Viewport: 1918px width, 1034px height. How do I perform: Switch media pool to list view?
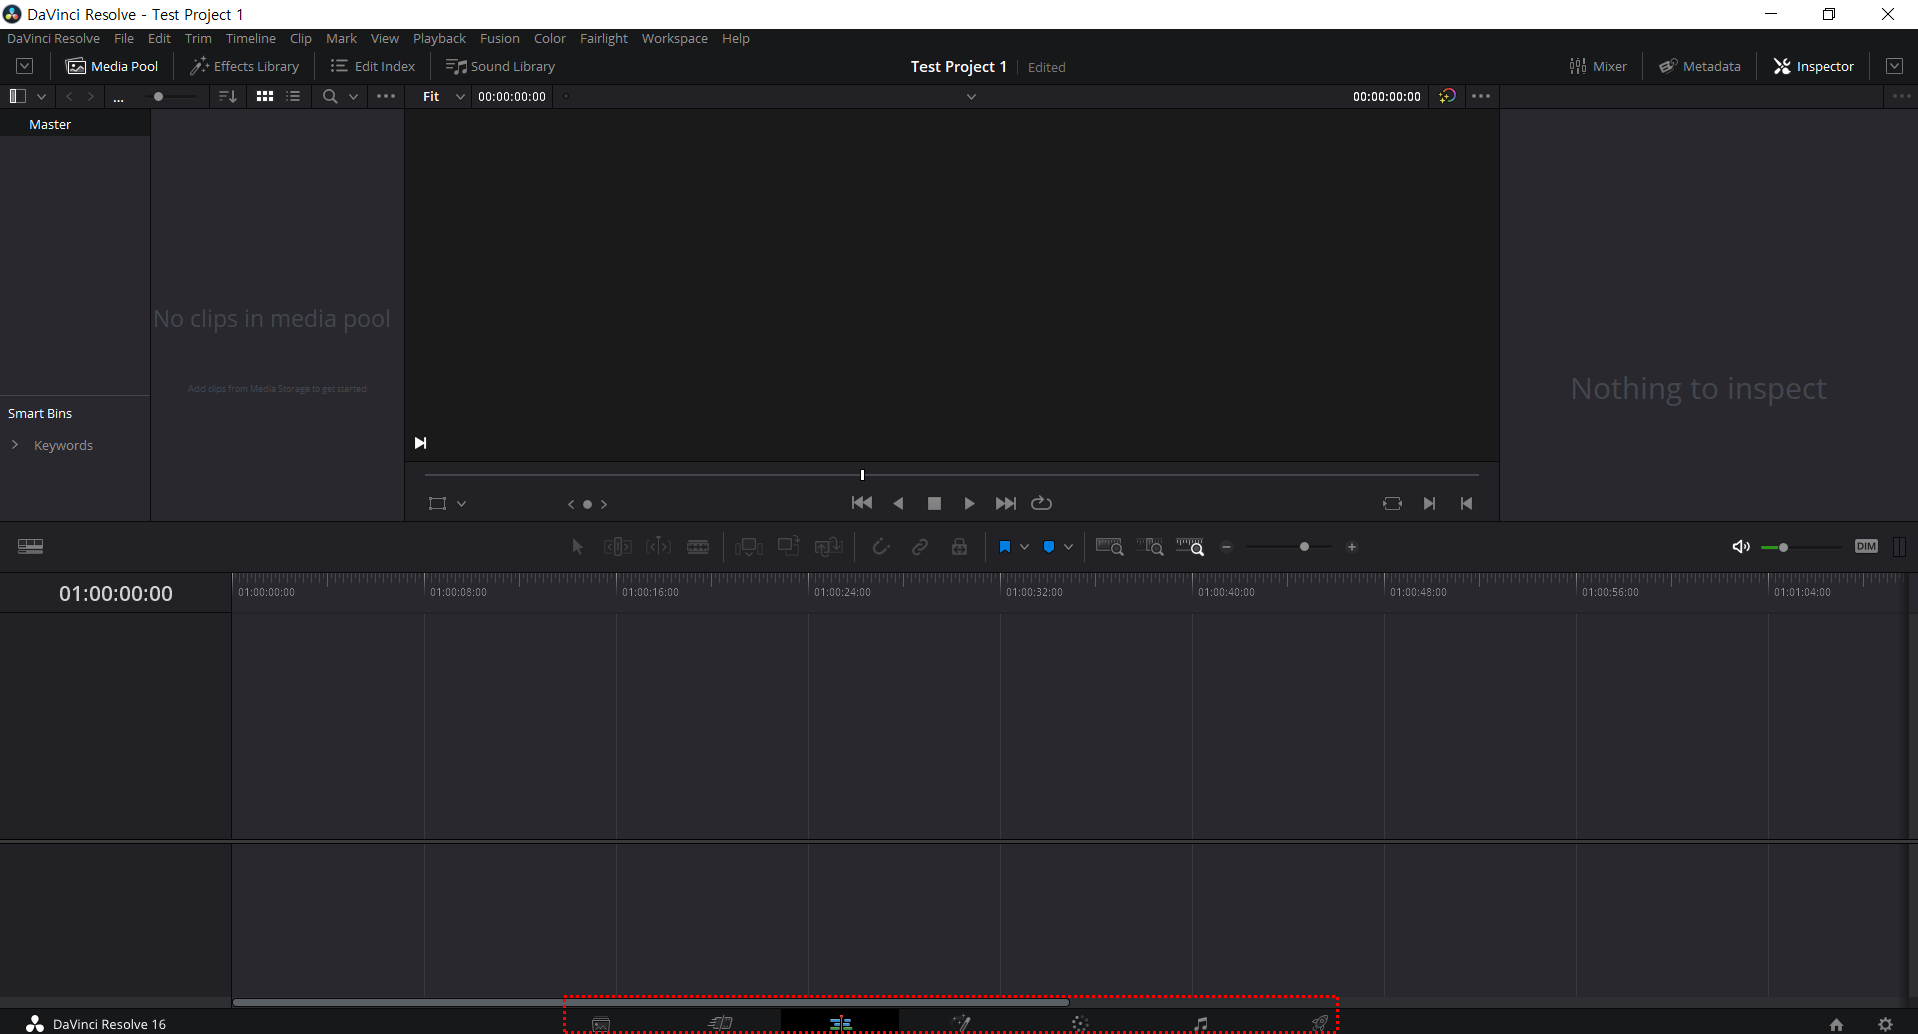pyautogui.click(x=293, y=96)
